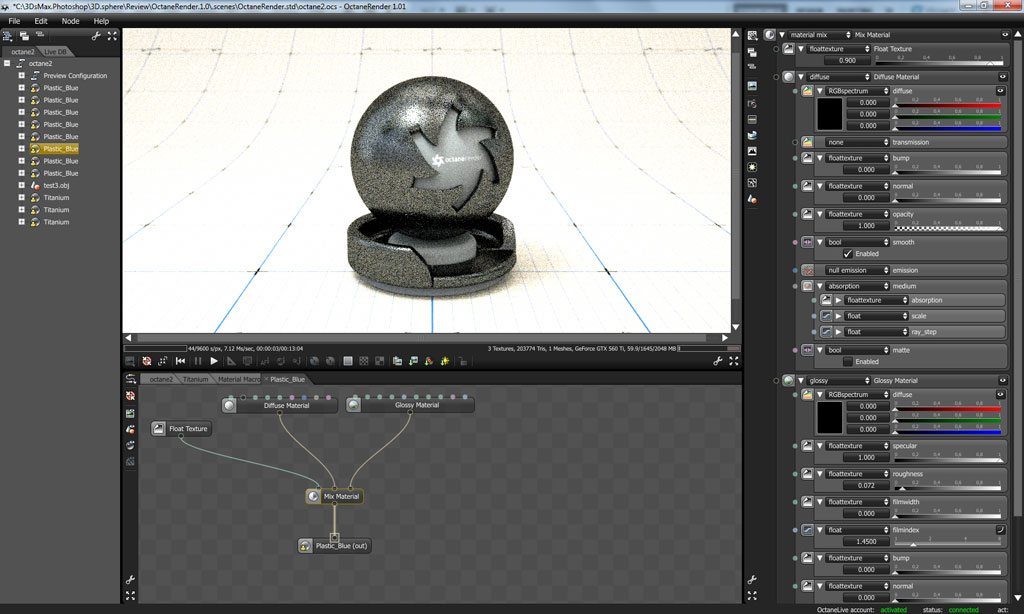Viewport: 1024px width, 614px height.
Task: Switch to the Live DB tab
Action: (56, 52)
